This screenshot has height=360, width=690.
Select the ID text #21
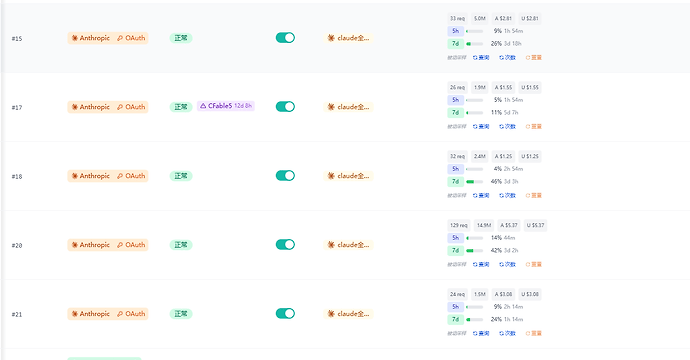click(x=17, y=314)
